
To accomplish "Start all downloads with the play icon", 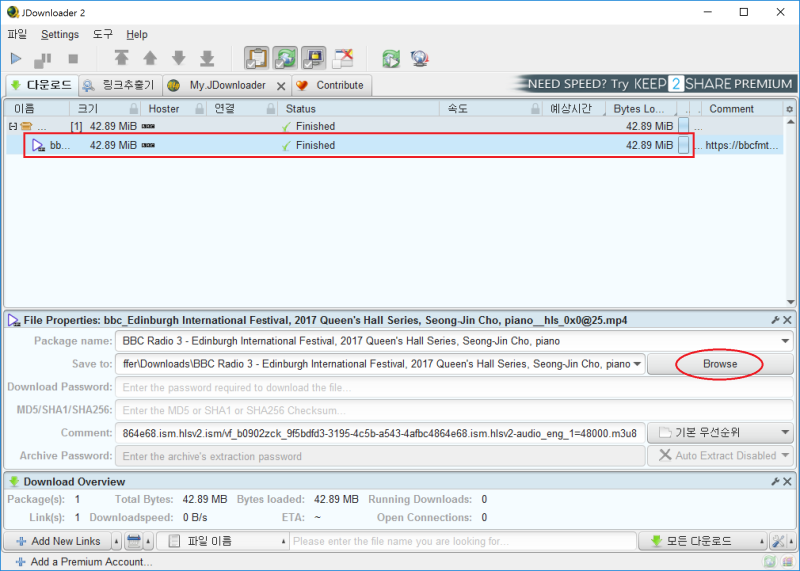I will pyautogui.click(x=16, y=59).
